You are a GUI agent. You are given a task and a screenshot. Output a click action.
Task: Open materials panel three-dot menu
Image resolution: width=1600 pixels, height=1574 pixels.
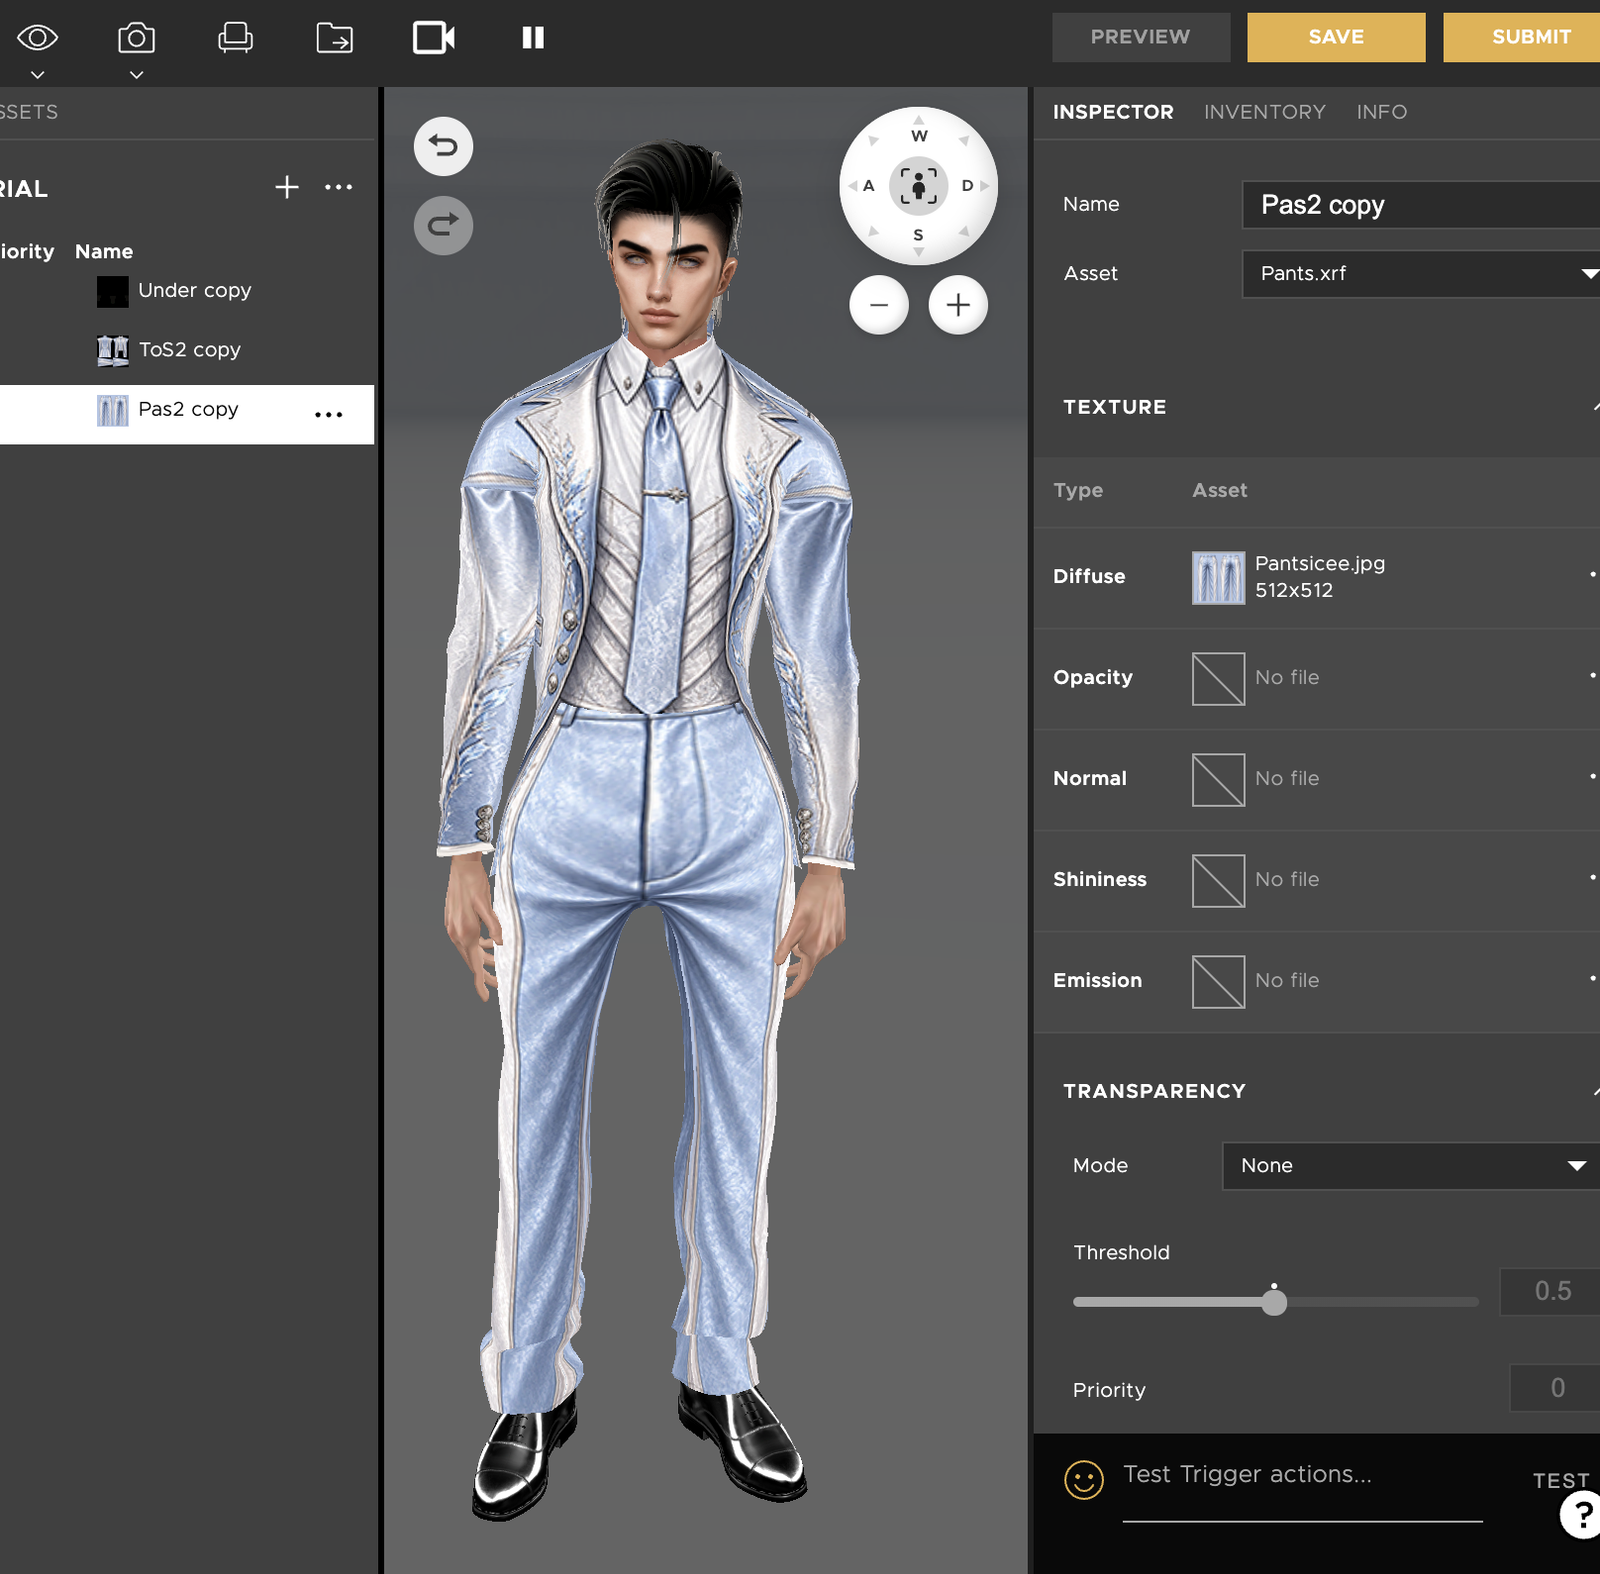[x=339, y=187]
